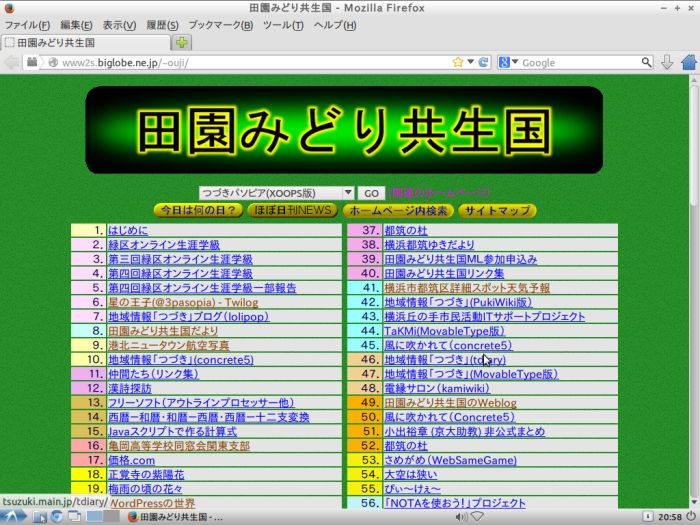Open the ファイル(F) menu
Screen dimensions: 700x525
tap(28, 24)
